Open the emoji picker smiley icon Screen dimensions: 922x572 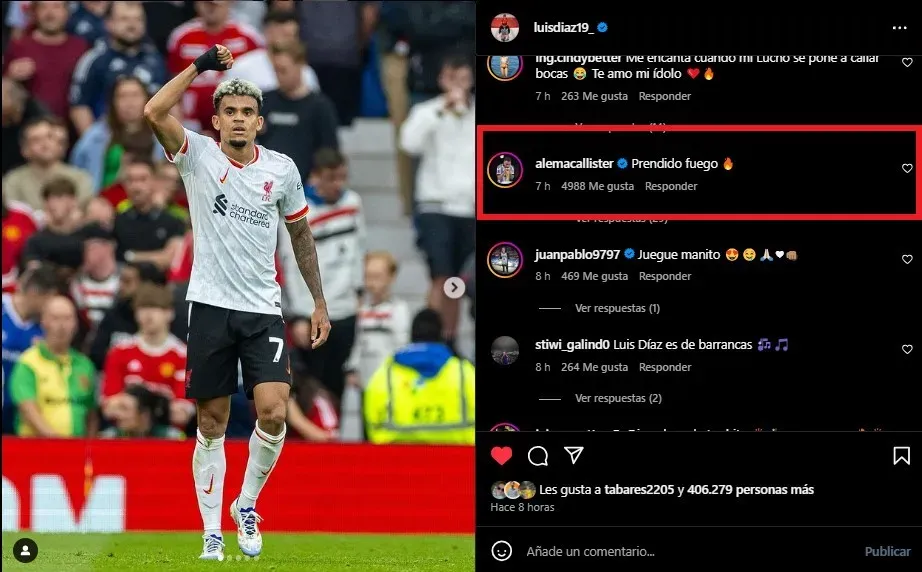501,551
